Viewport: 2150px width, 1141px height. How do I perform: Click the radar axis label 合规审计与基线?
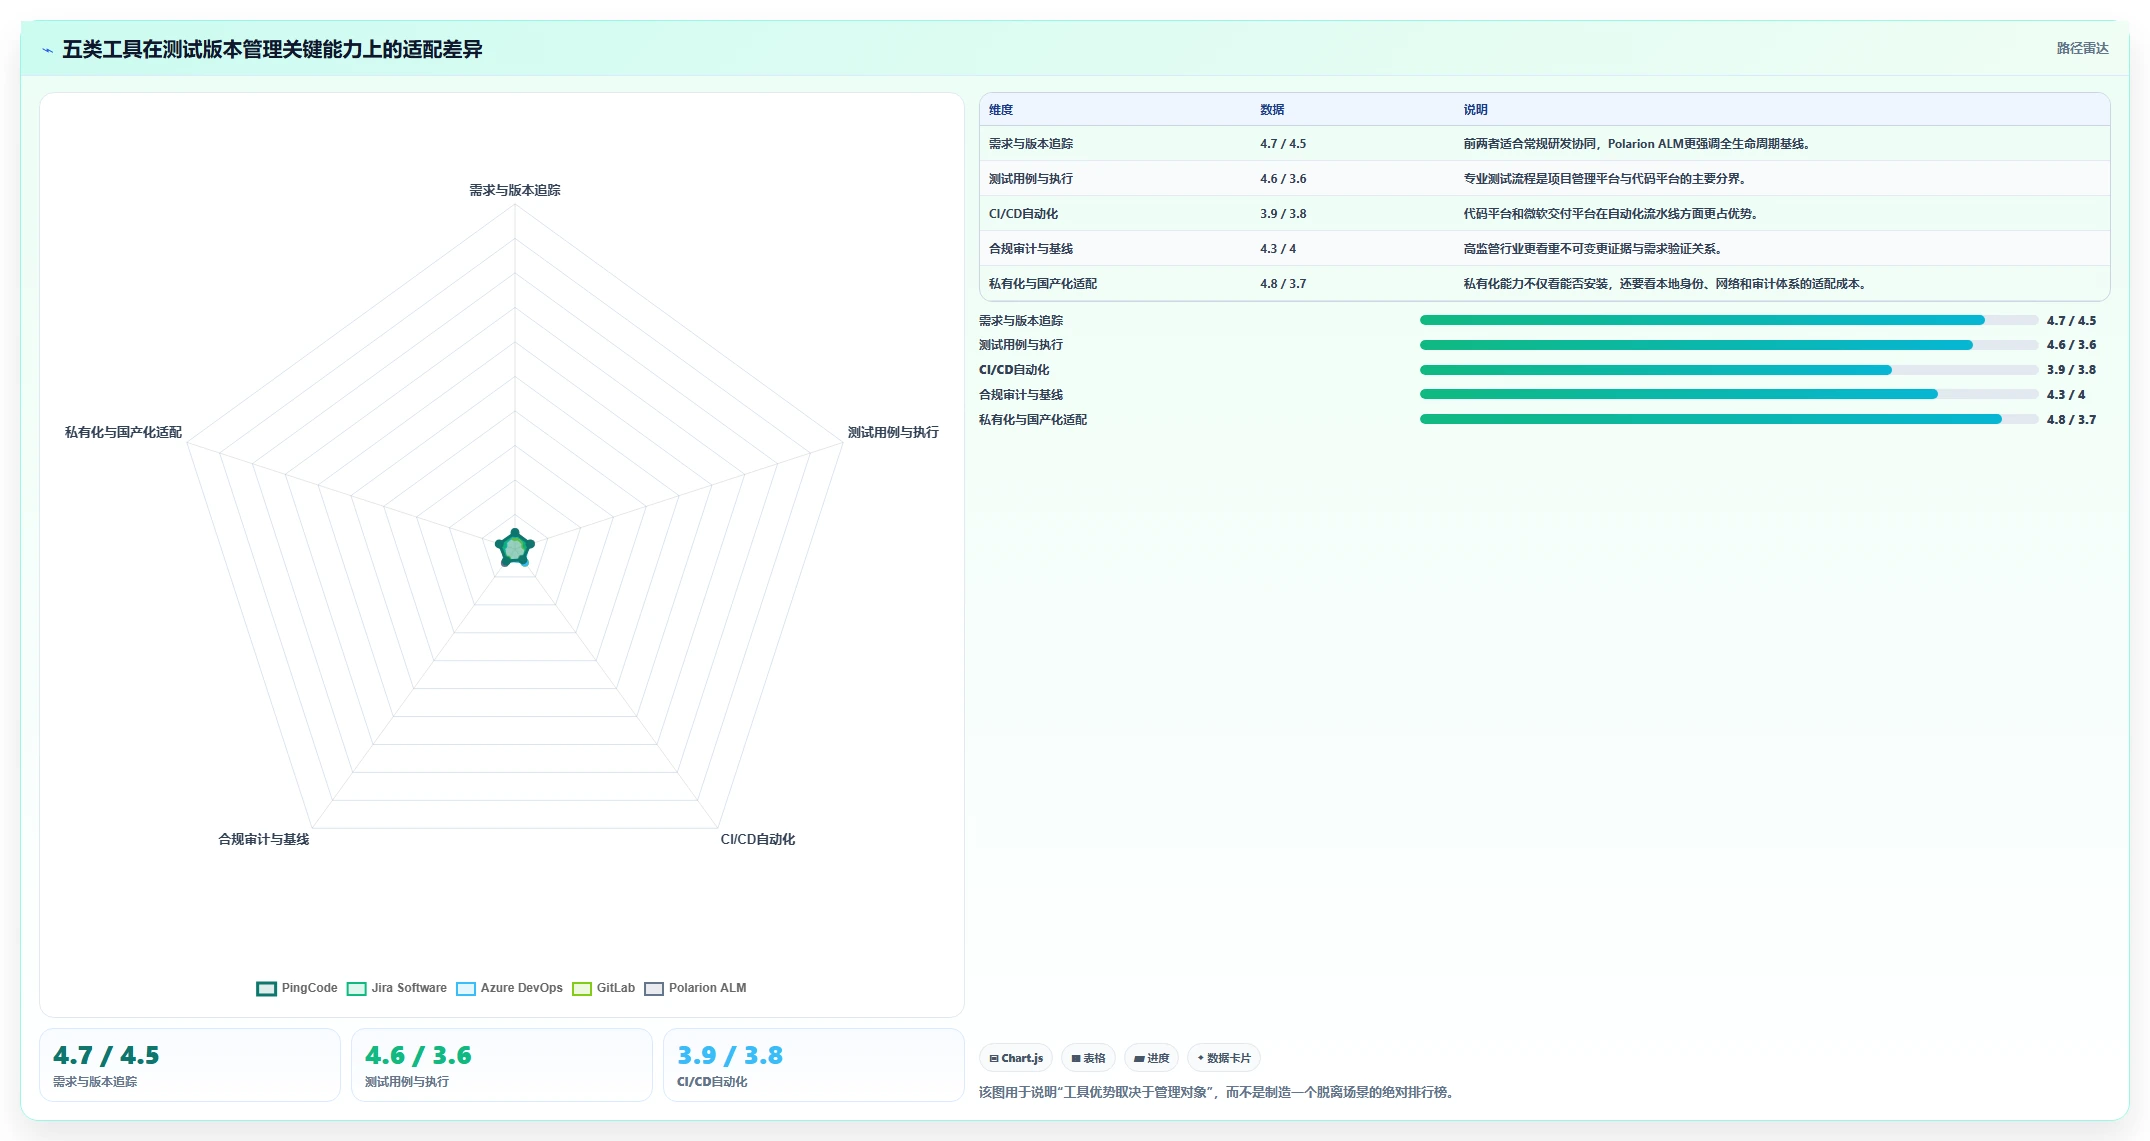click(x=264, y=839)
